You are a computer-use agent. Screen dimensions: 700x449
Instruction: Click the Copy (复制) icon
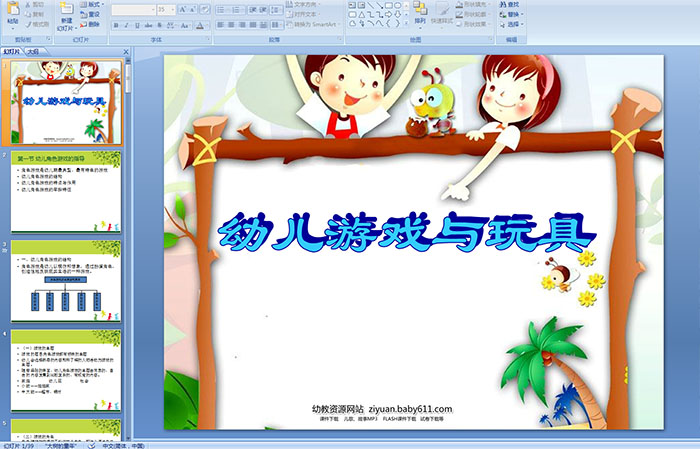pyautogui.click(x=28, y=15)
